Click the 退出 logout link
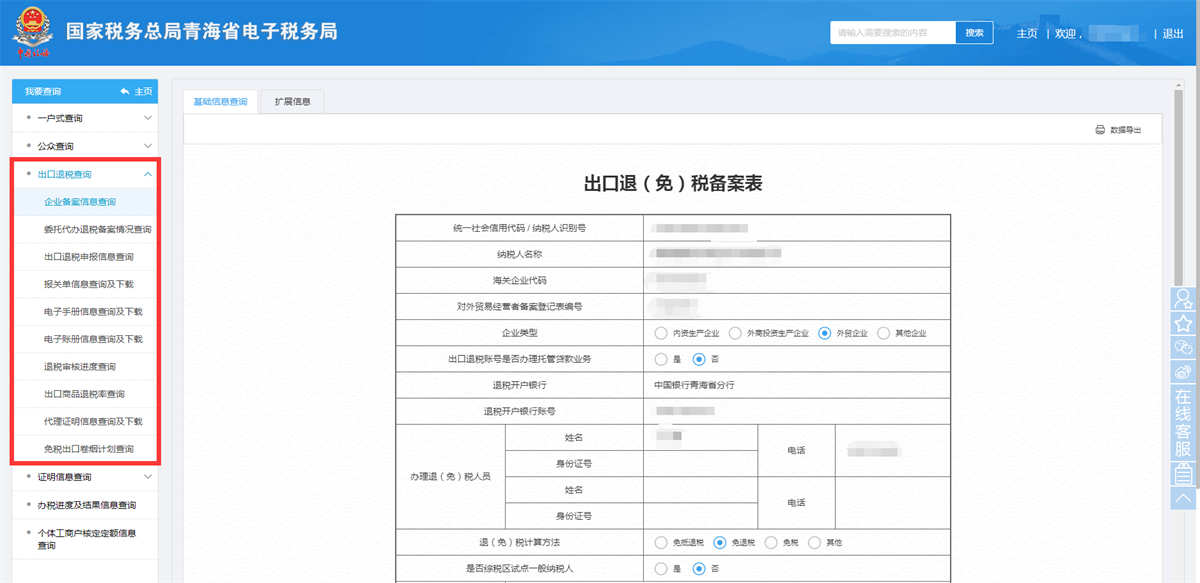The width and height of the screenshot is (1200, 583). 1173,34
